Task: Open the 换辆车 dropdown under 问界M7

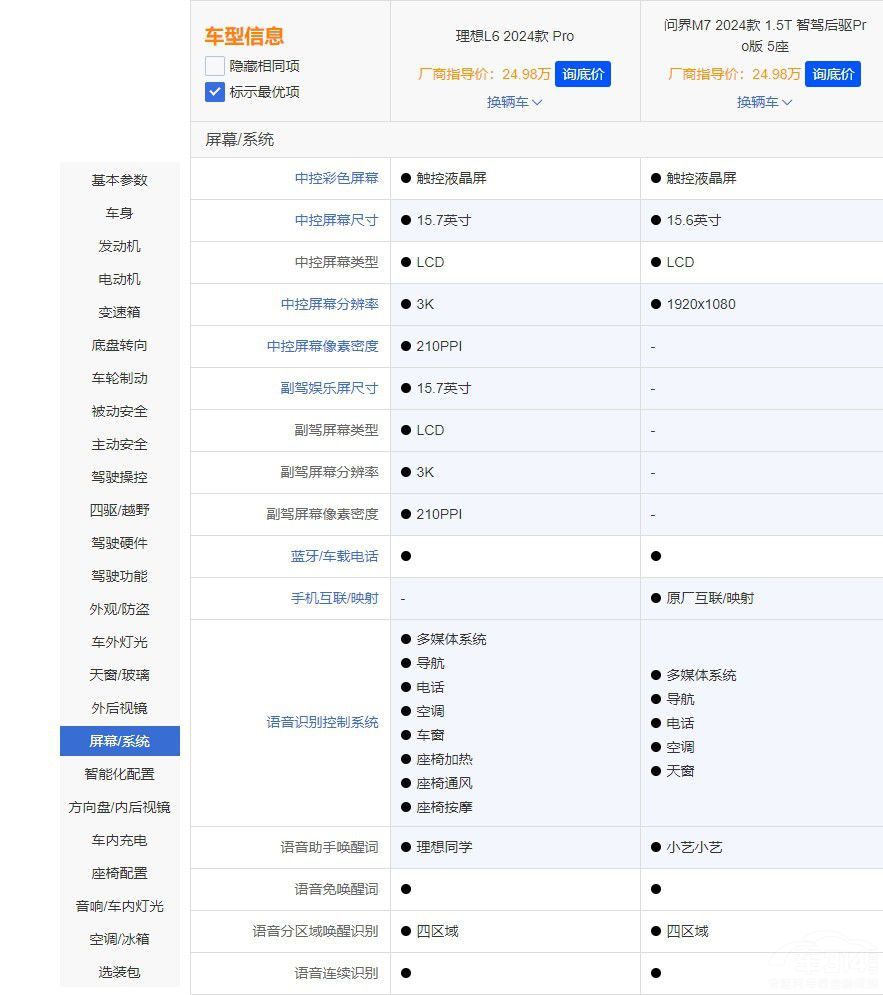Action: [x=764, y=102]
